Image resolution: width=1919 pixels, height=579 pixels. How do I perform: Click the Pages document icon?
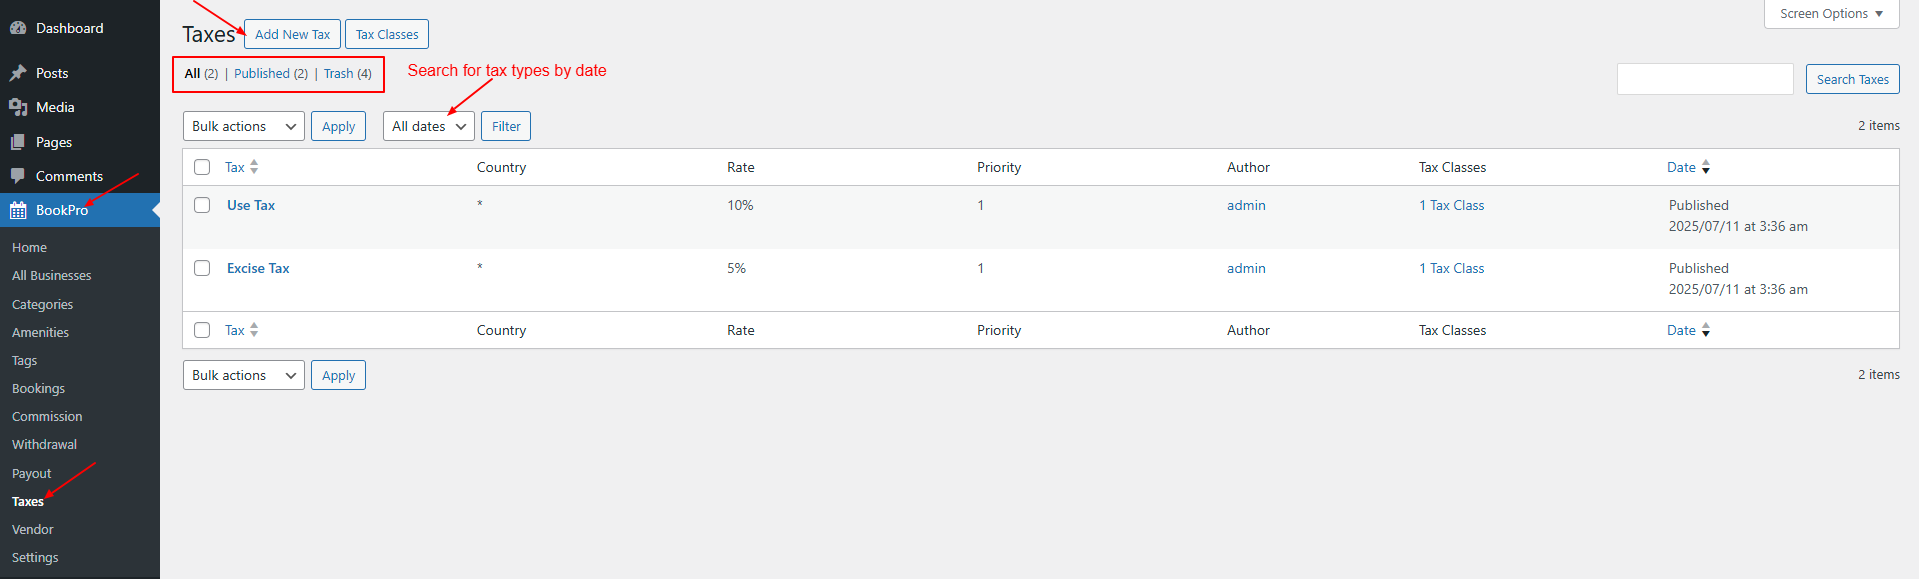pos(18,142)
